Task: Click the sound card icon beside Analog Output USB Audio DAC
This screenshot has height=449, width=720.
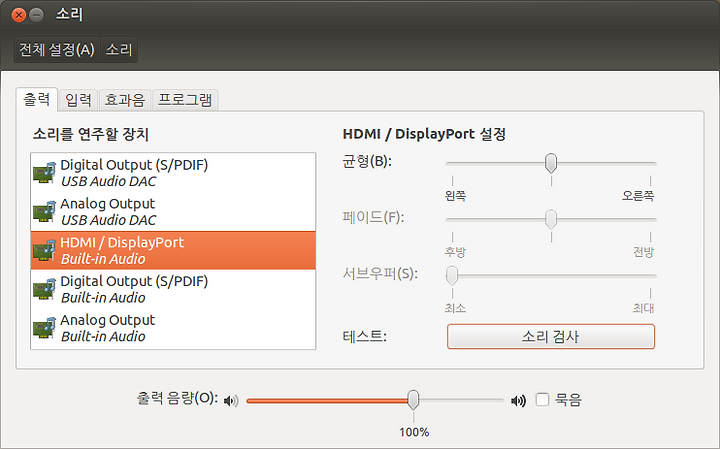Action: click(45, 212)
